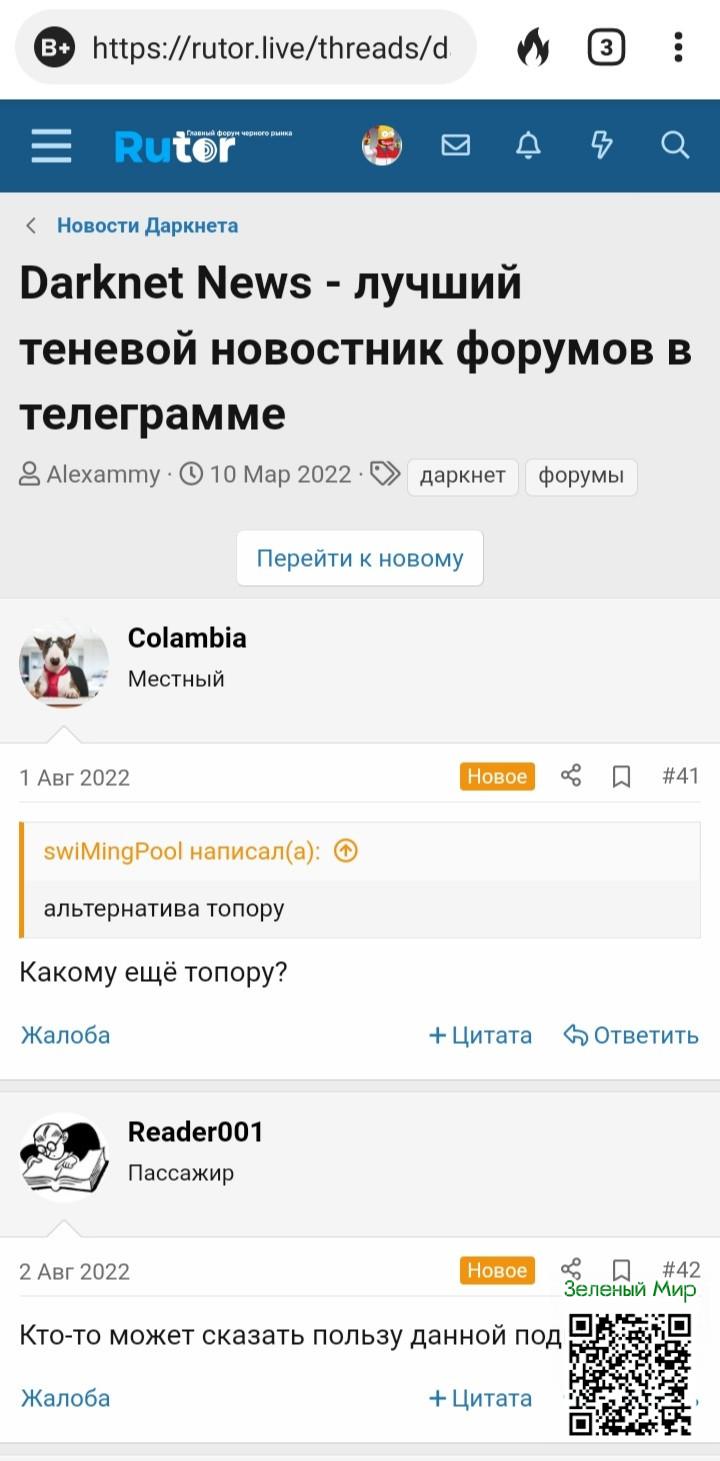The width and height of the screenshot is (720, 1461).
Task: Bookmark post #42 by Reader001
Action: tap(621, 1270)
